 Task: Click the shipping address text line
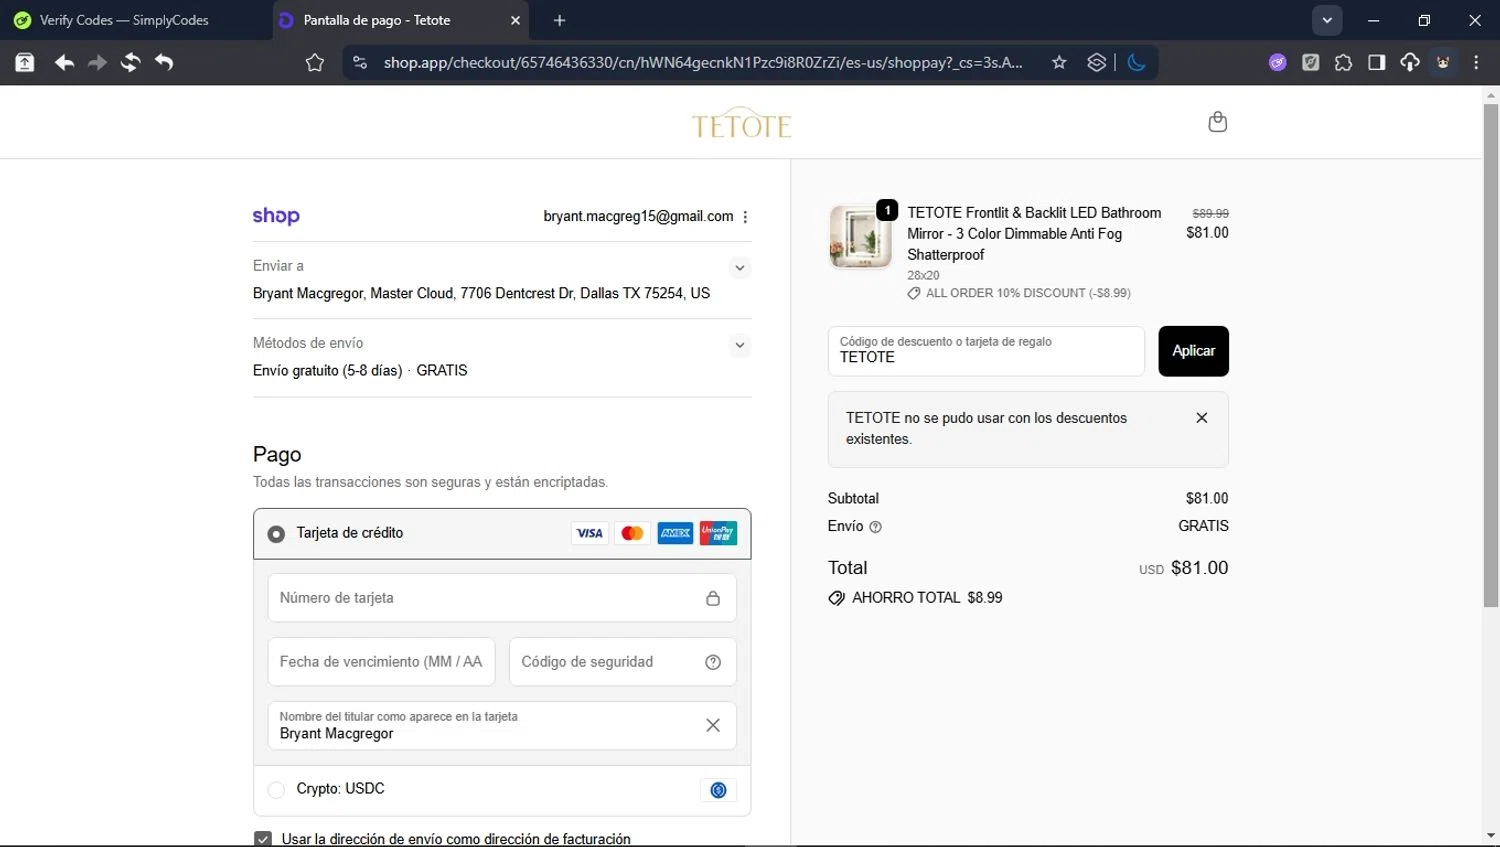(x=481, y=293)
